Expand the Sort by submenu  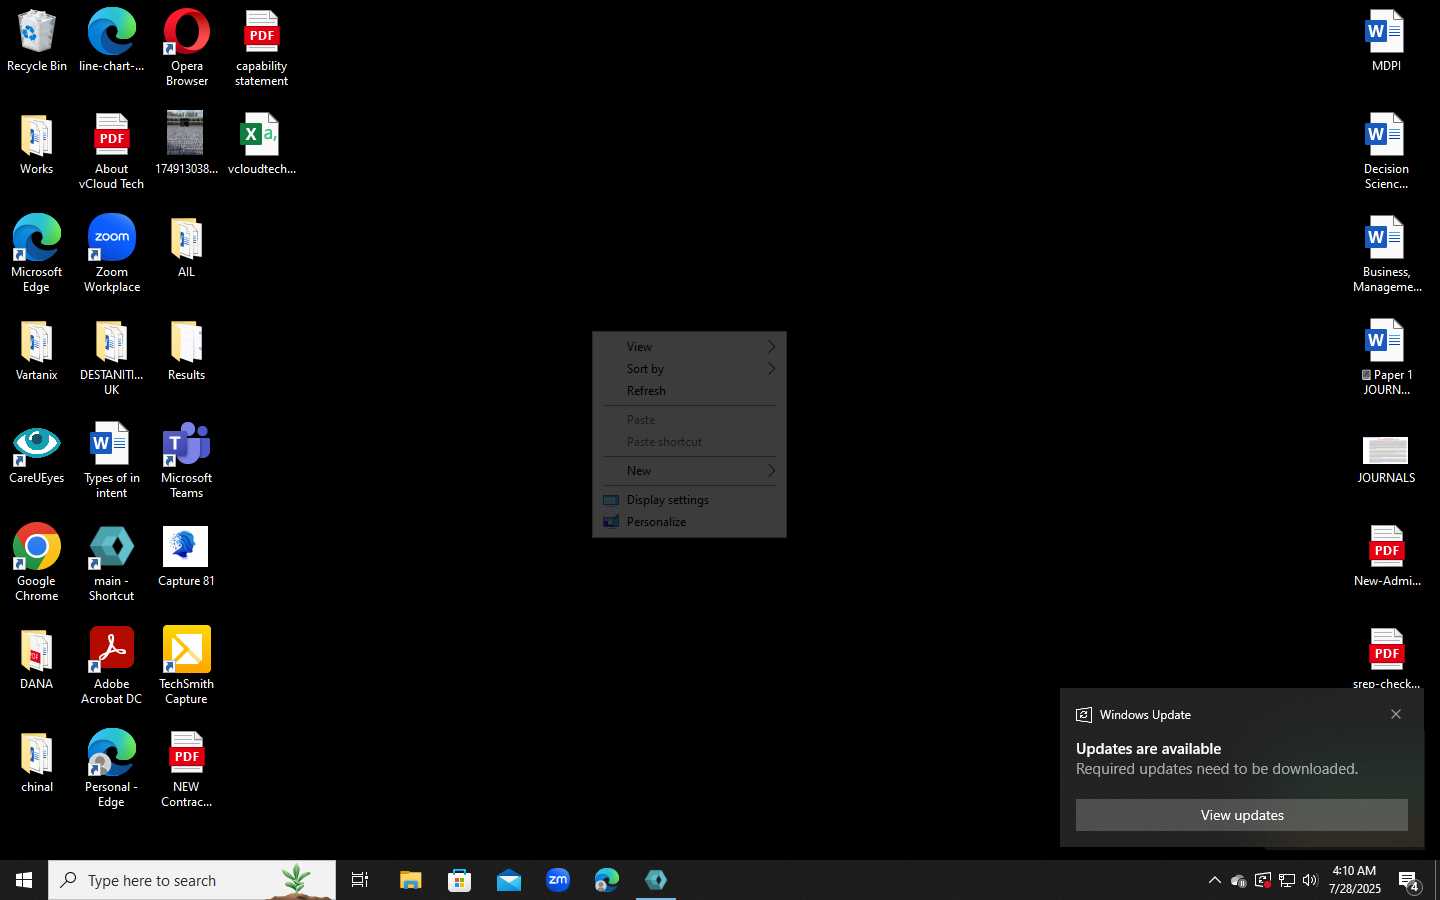tap(690, 369)
